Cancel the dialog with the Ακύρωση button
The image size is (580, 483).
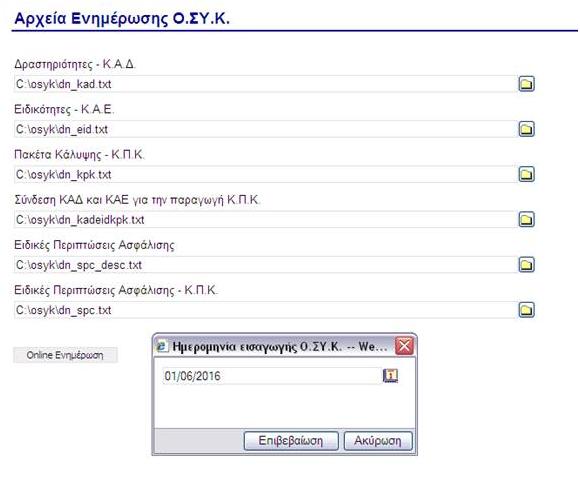(x=378, y=441)
